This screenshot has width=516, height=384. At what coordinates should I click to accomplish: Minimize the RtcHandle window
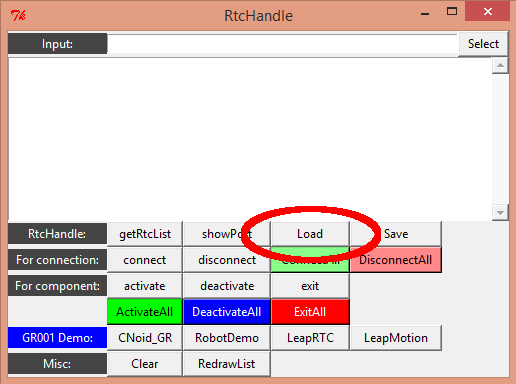pyautogui.click(x=425, y=14)
